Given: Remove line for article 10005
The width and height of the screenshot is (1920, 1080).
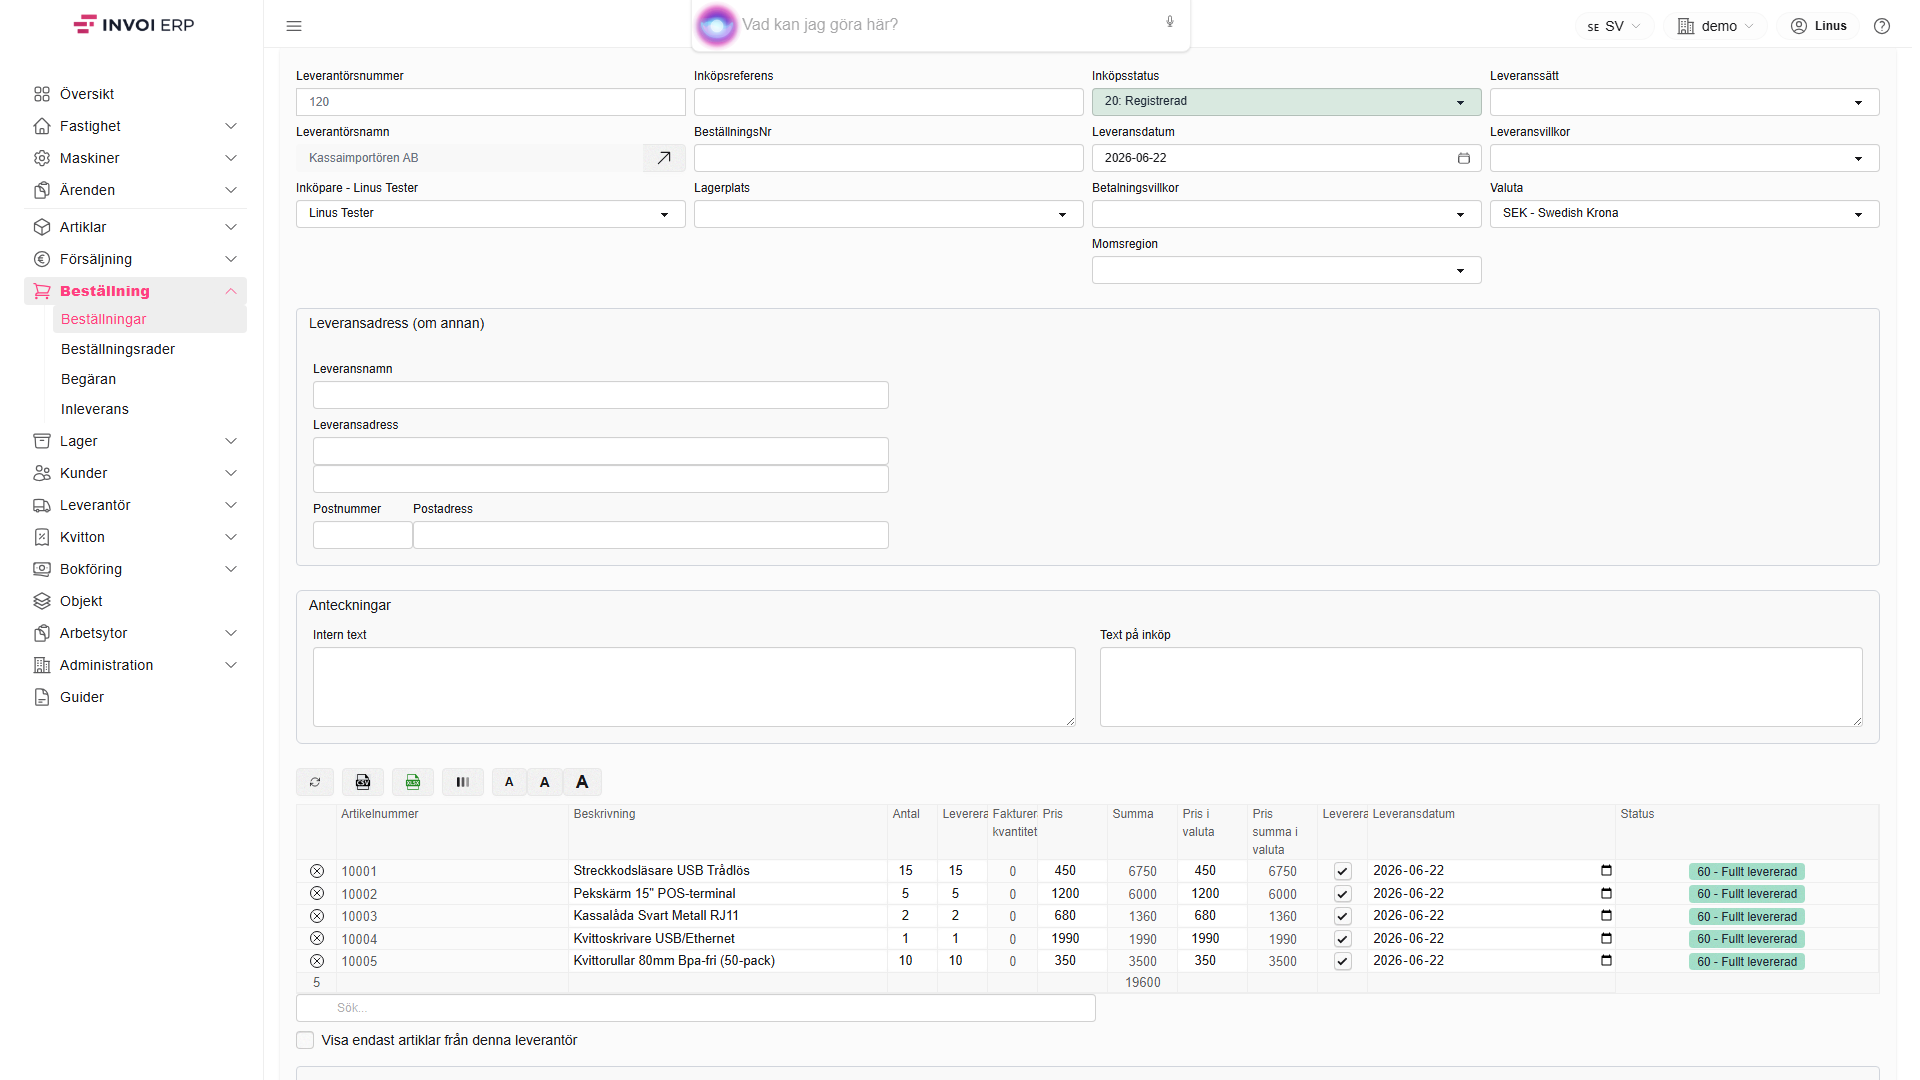Looking at the screenshot, I should pos(317,961).
